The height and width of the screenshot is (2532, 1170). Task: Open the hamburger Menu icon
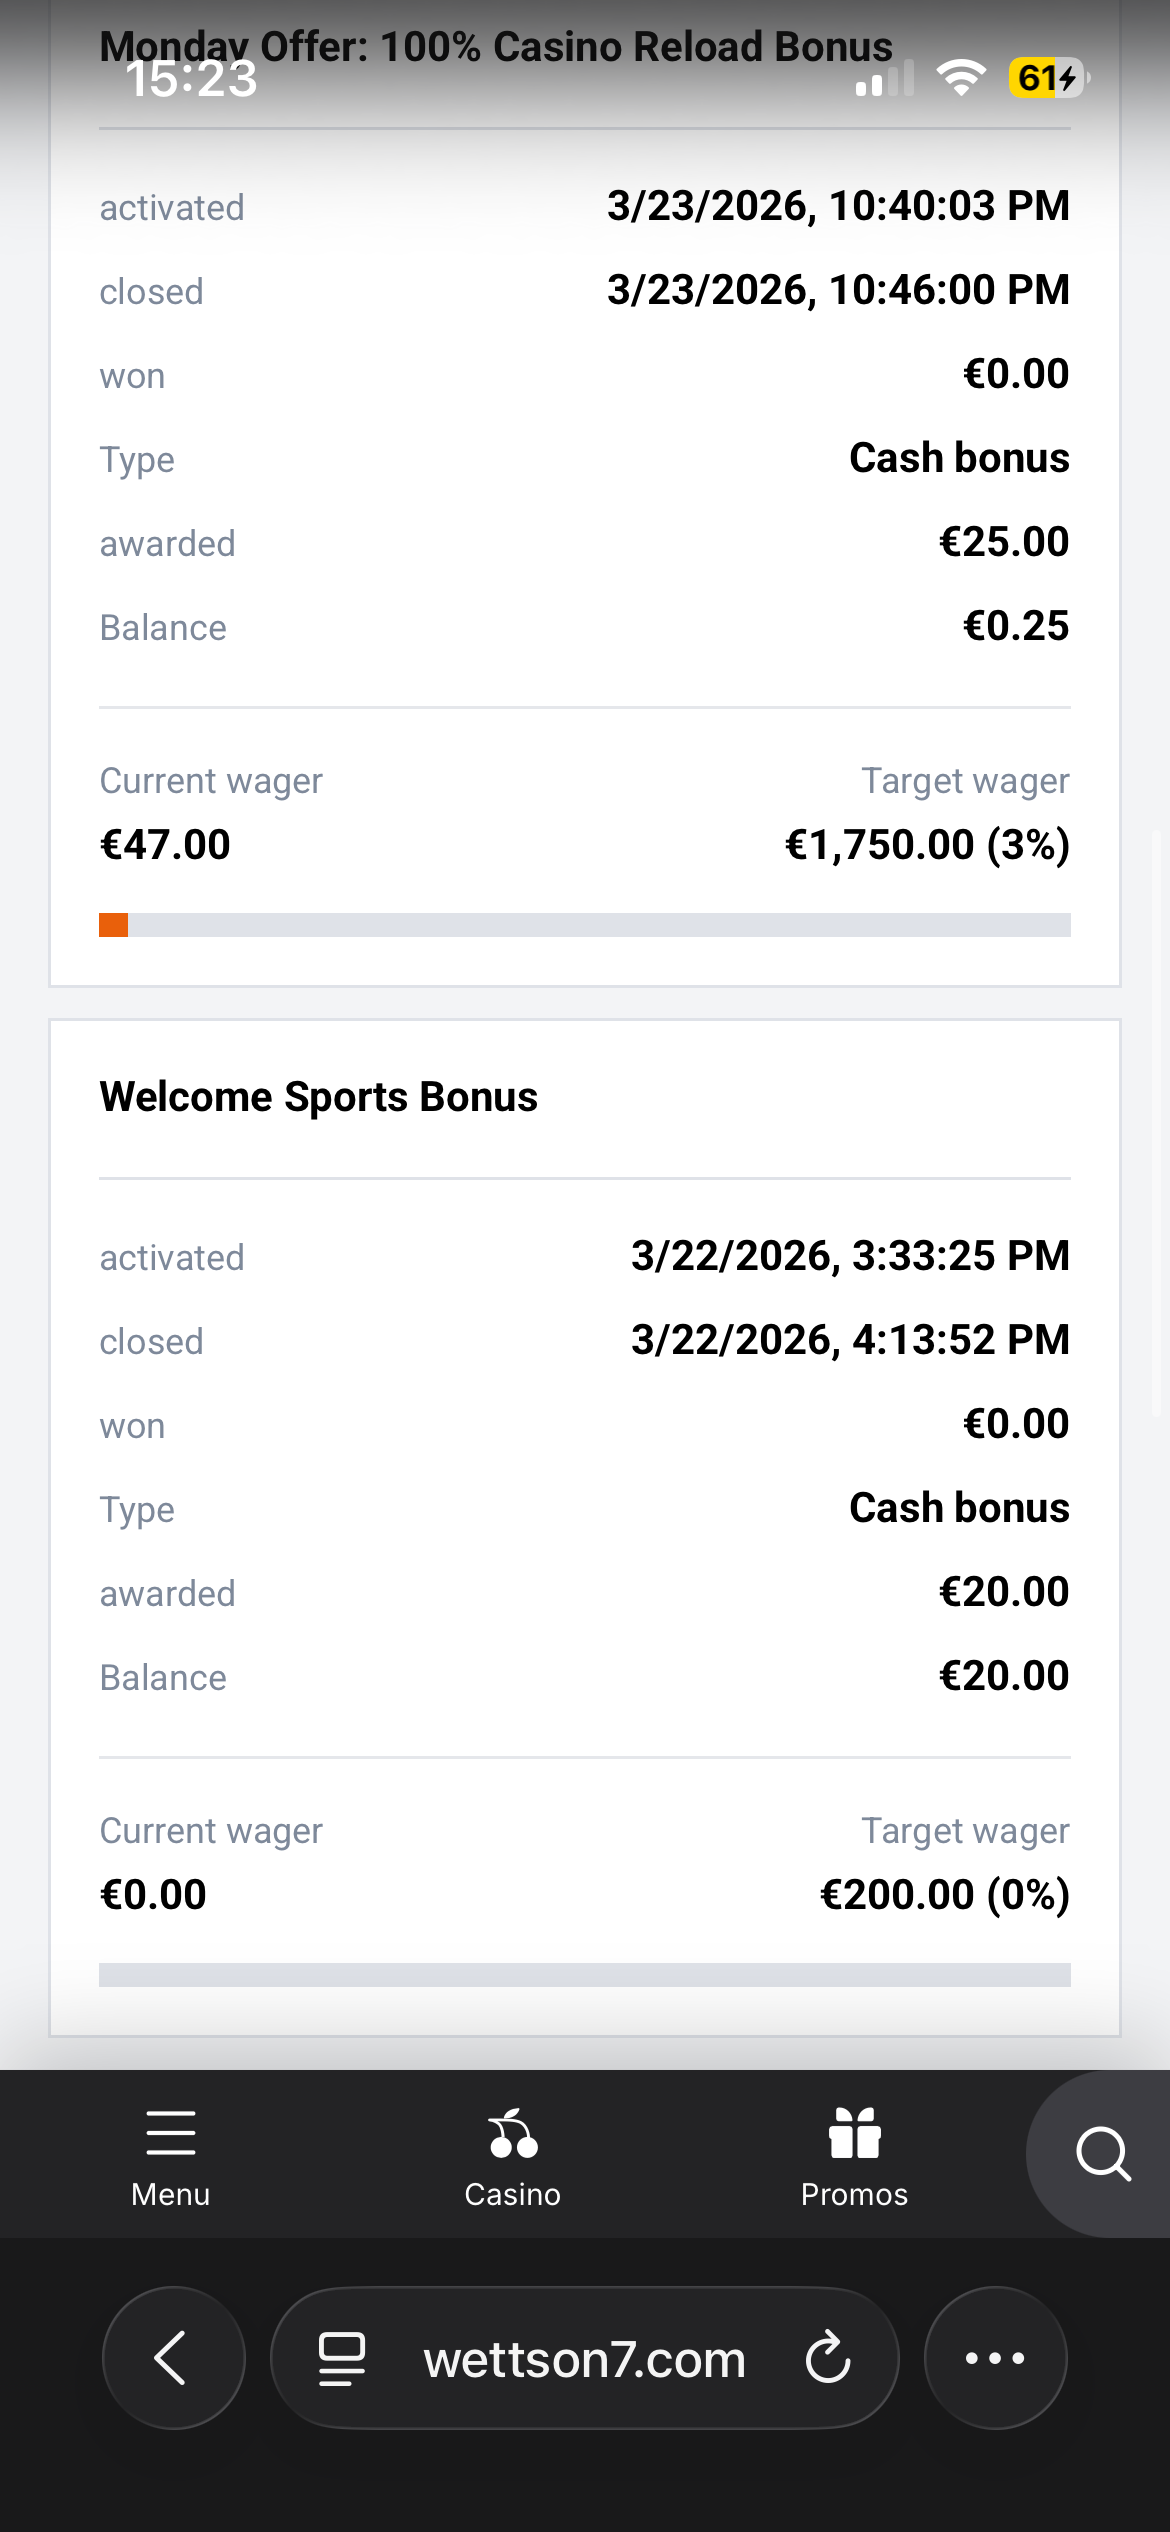tap(170, 2133)
